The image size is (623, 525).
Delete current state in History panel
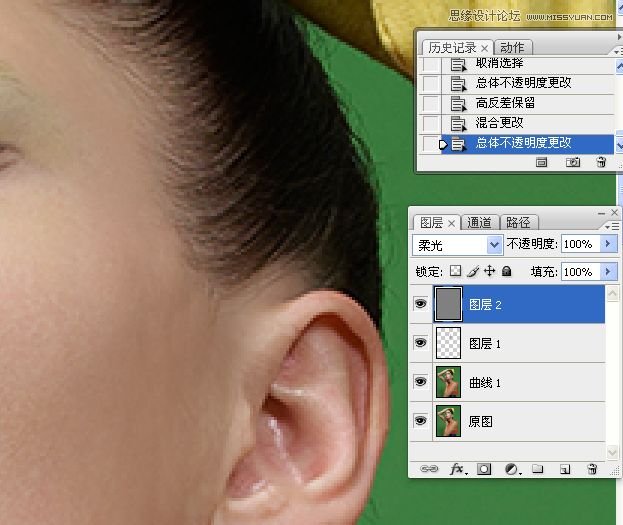pos(601,162)
